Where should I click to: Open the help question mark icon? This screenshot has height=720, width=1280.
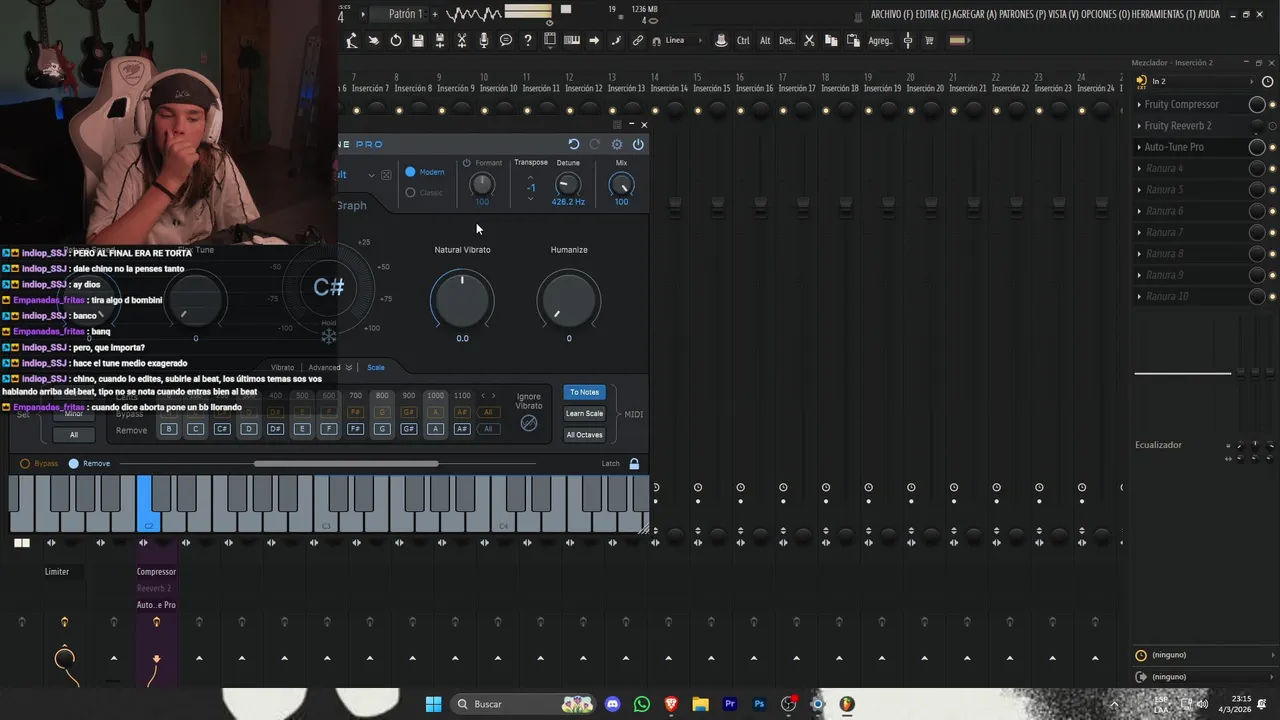point(528,41)
